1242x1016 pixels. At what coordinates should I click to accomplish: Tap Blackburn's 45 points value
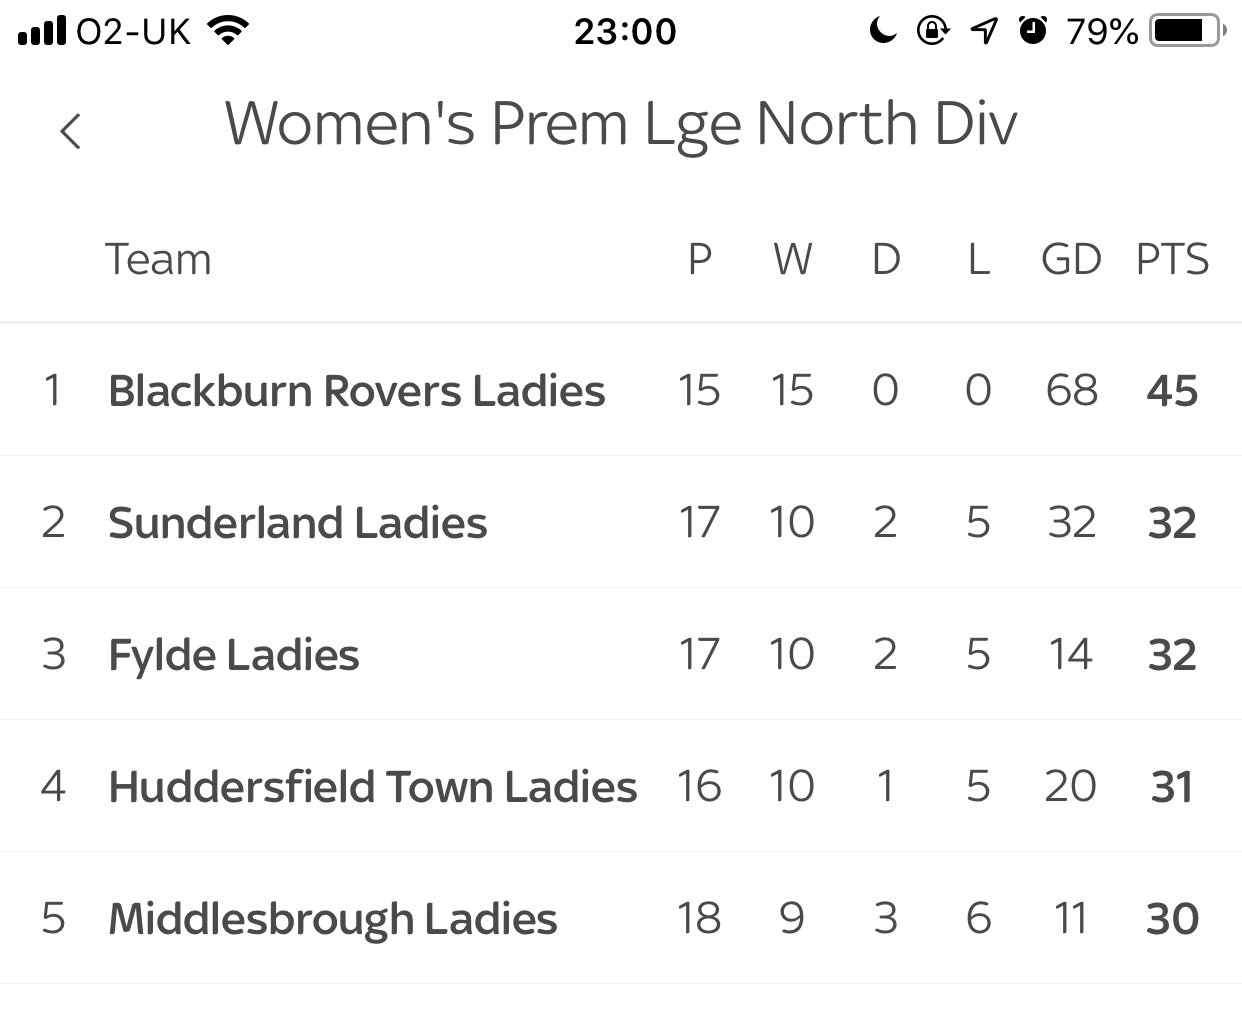tap(1172, 390)
